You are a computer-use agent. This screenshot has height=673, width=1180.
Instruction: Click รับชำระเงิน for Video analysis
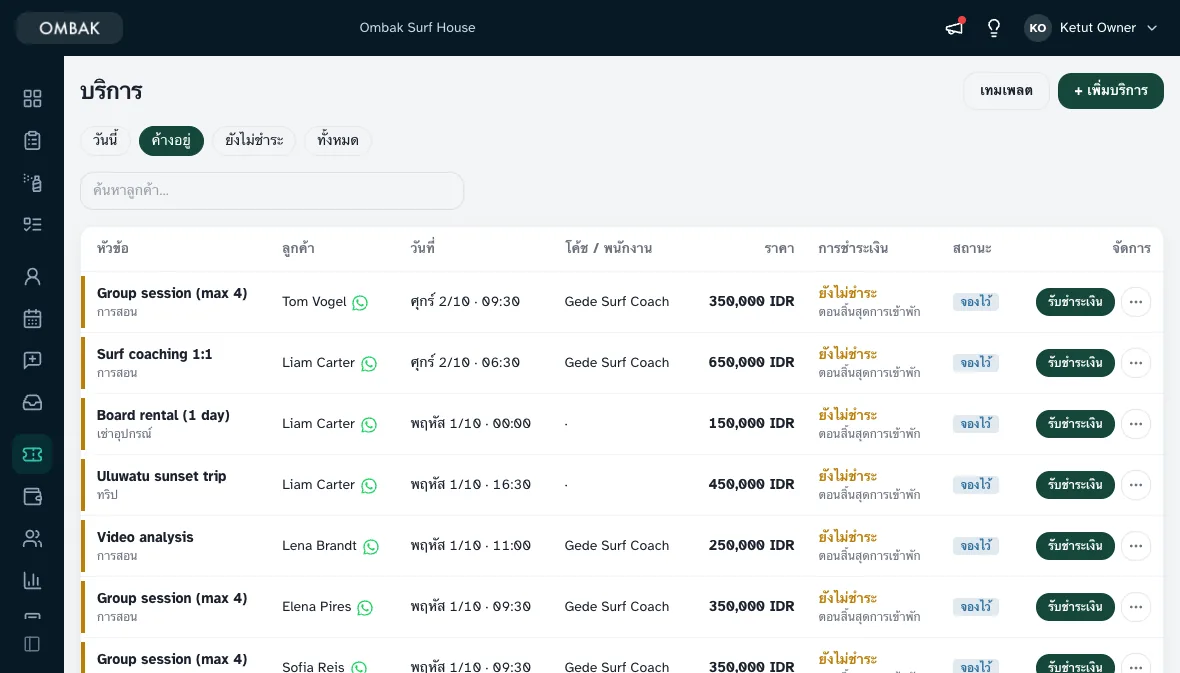(1075, 546)
